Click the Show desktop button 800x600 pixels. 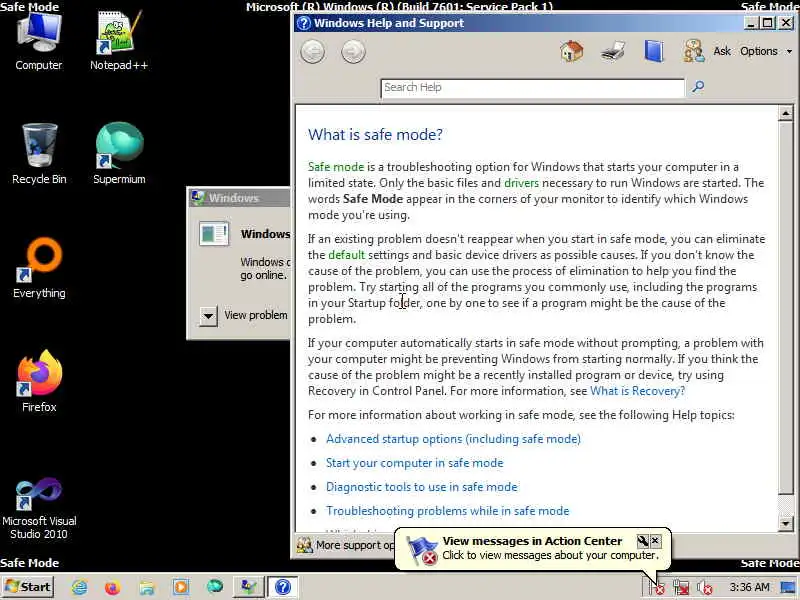(789, 587)
